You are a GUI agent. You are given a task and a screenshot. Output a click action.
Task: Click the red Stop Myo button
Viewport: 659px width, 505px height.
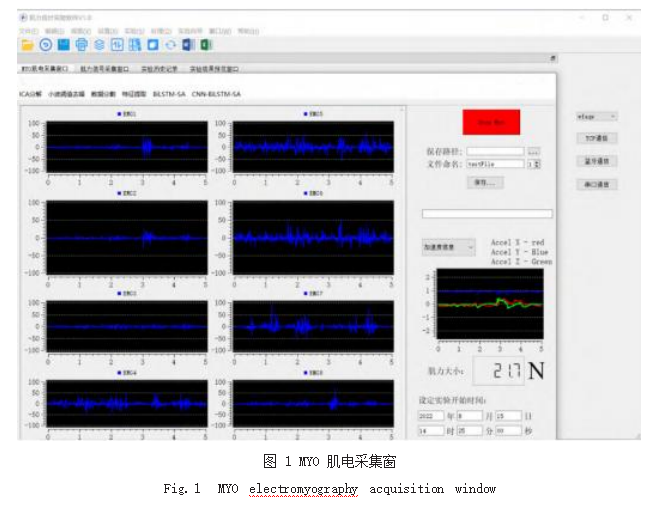pyautogui.click(x=491, y=122)
